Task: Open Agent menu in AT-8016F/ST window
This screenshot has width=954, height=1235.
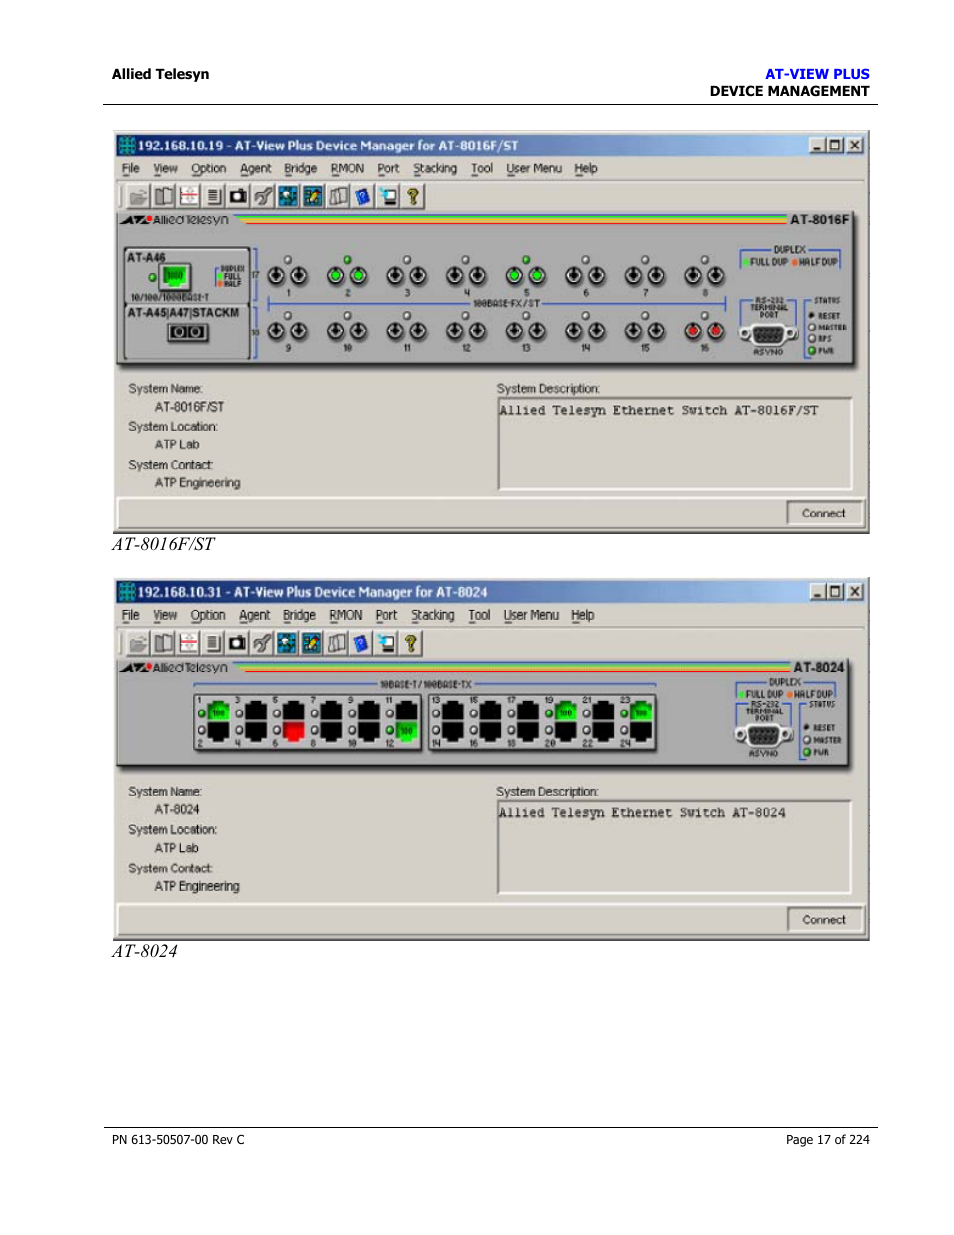Action: tap(255, 168)
